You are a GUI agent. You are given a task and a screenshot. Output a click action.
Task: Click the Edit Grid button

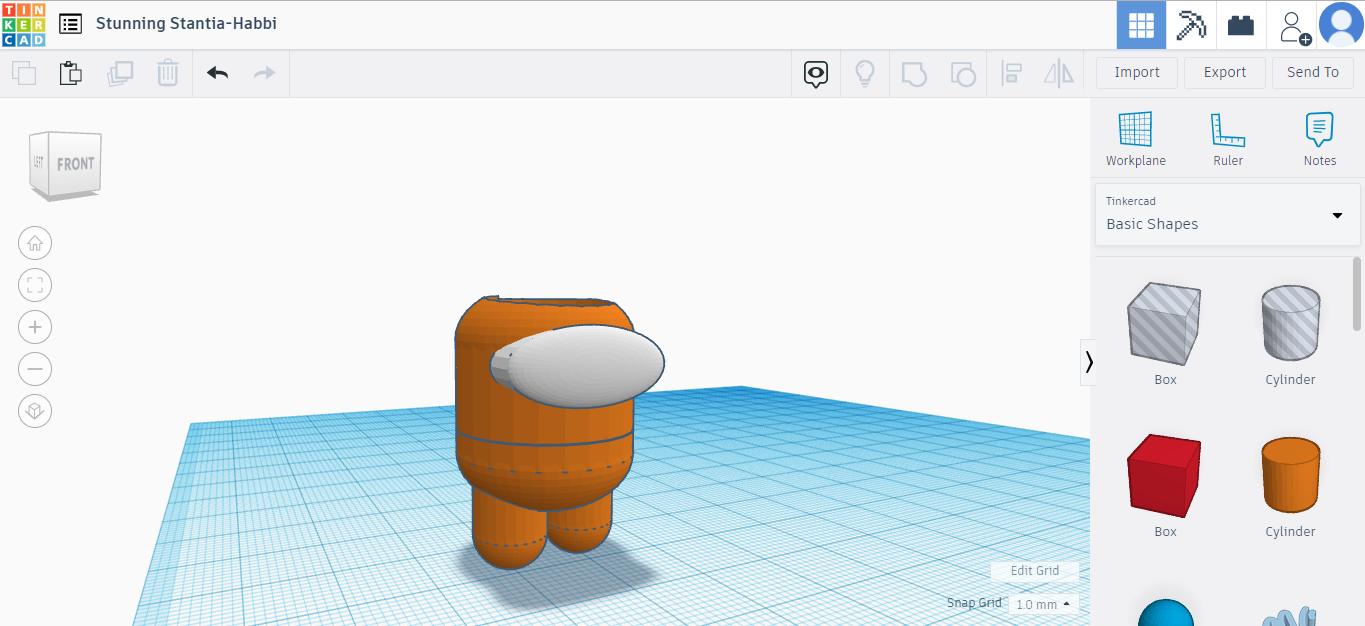[x=1035, y=571]
